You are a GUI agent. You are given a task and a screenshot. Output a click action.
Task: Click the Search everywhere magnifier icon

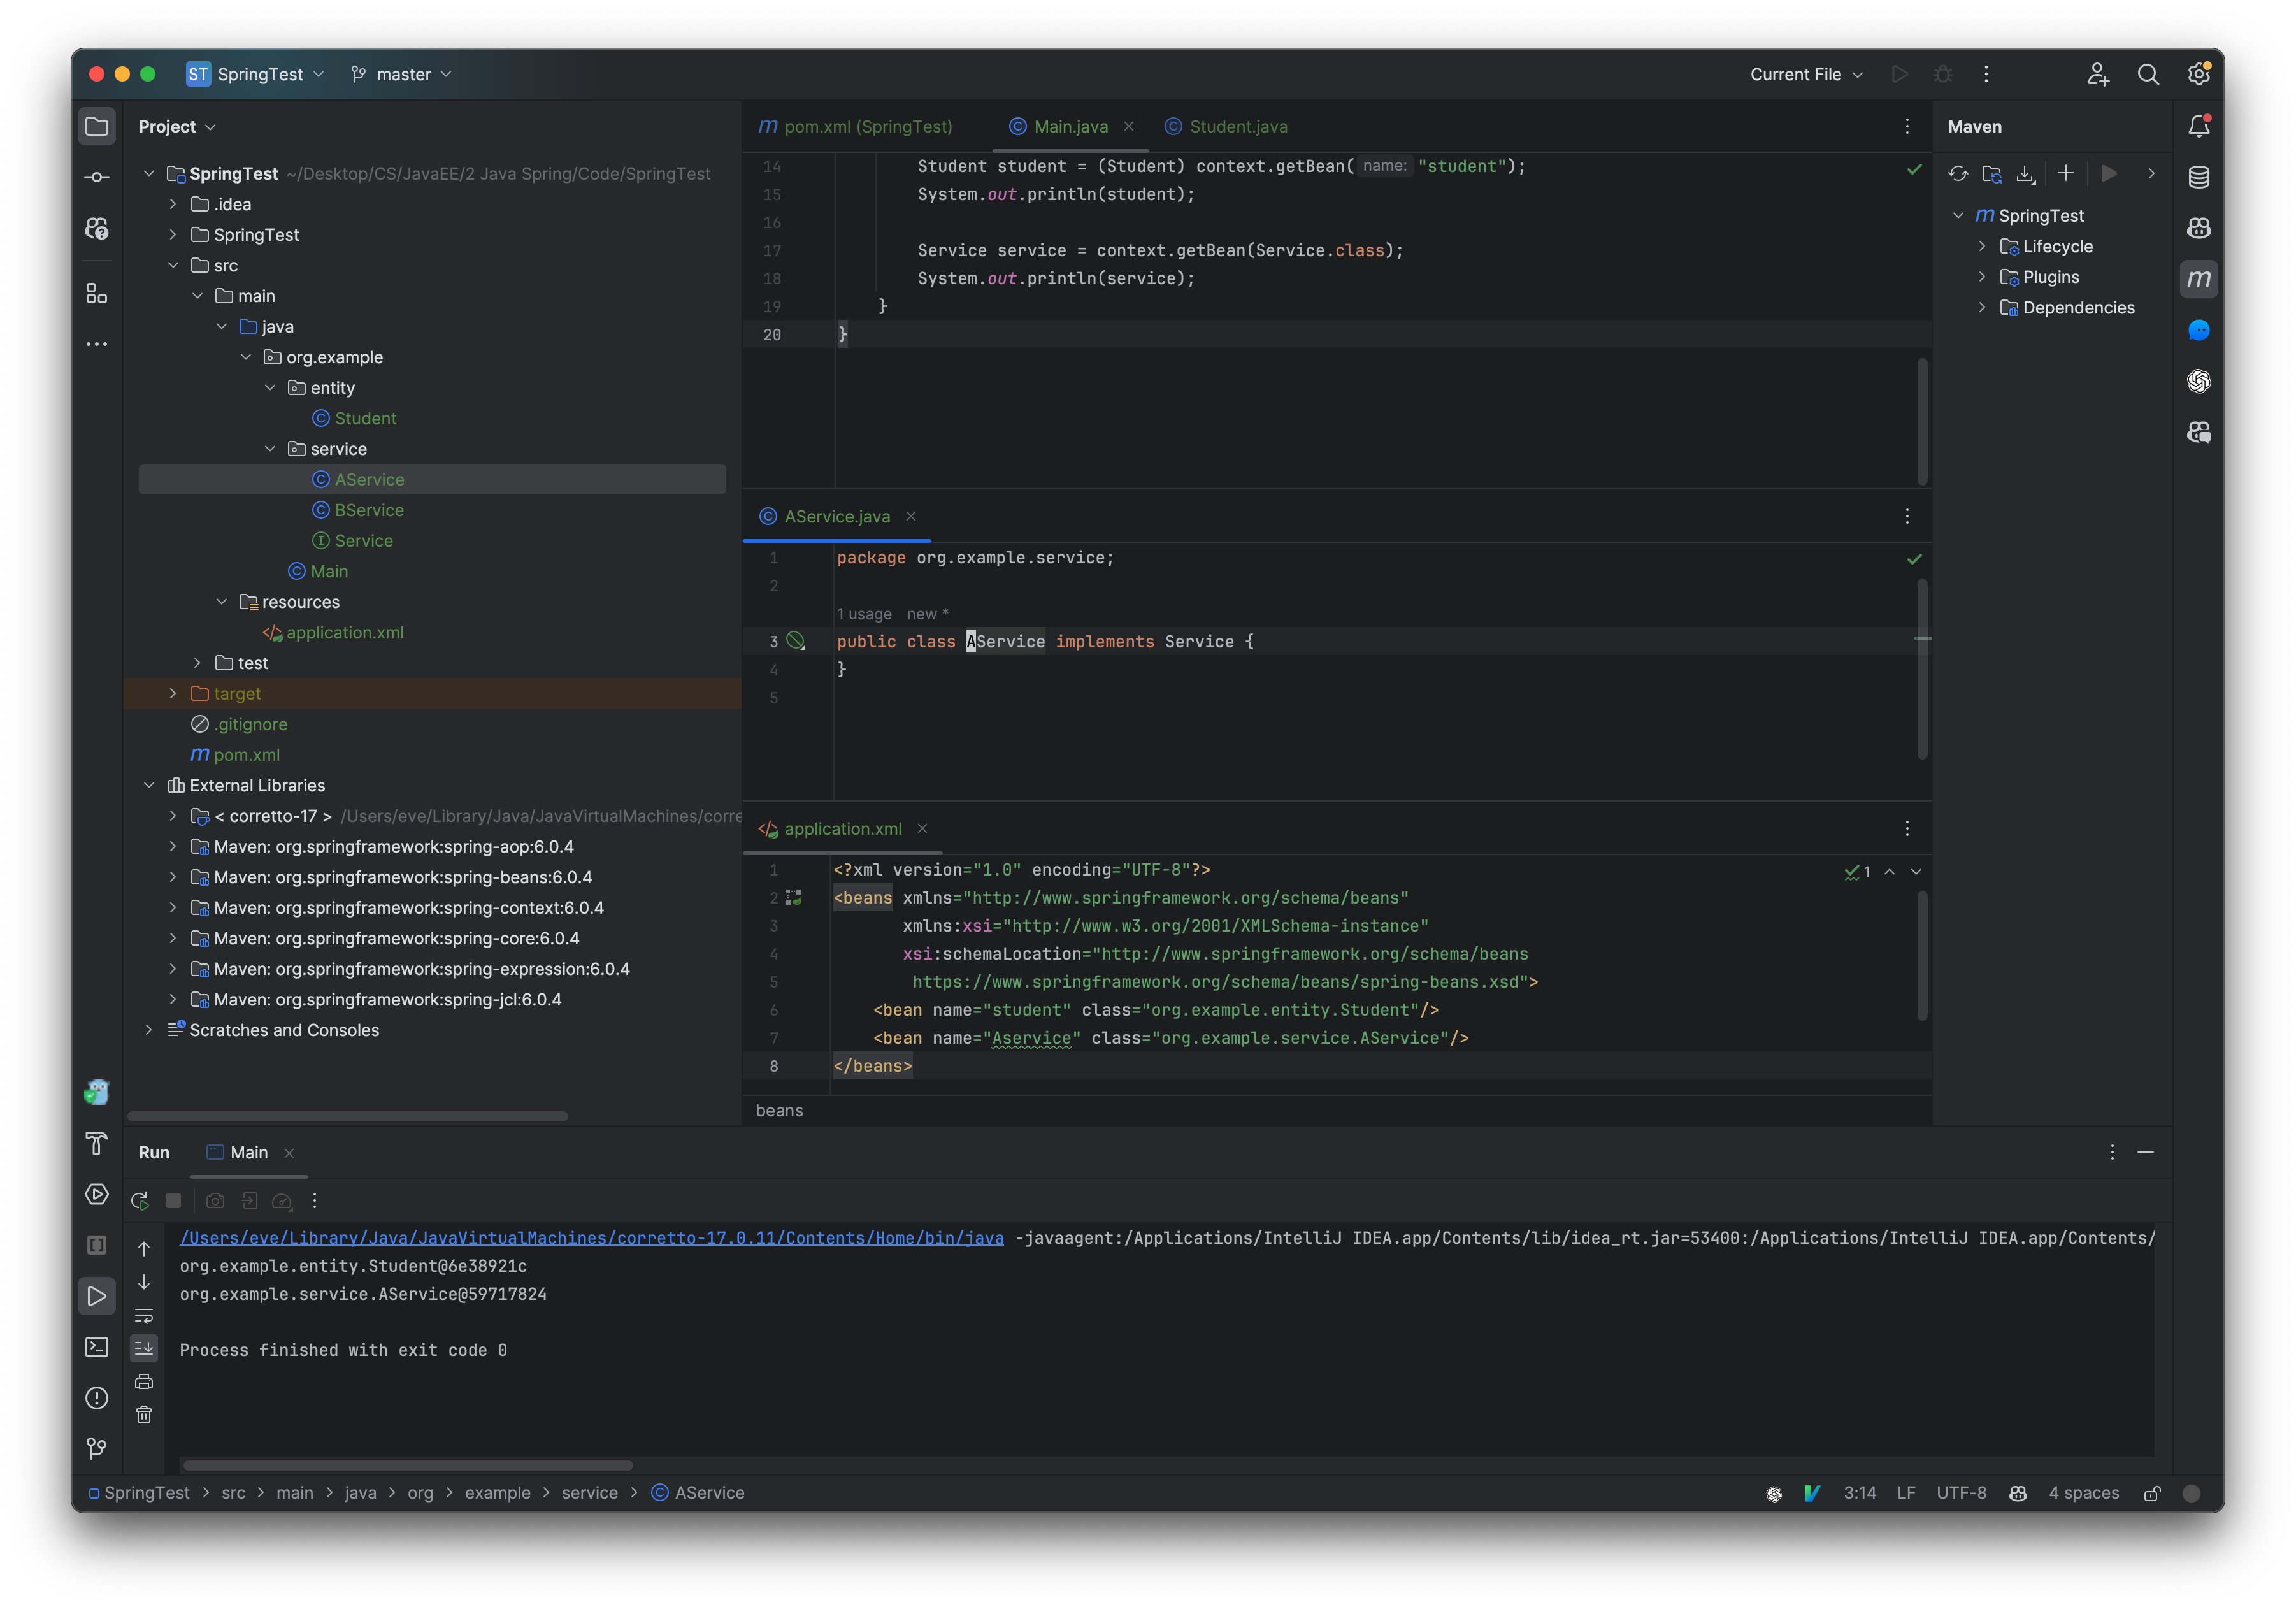pyautogui.click(x=2149, y=74)
